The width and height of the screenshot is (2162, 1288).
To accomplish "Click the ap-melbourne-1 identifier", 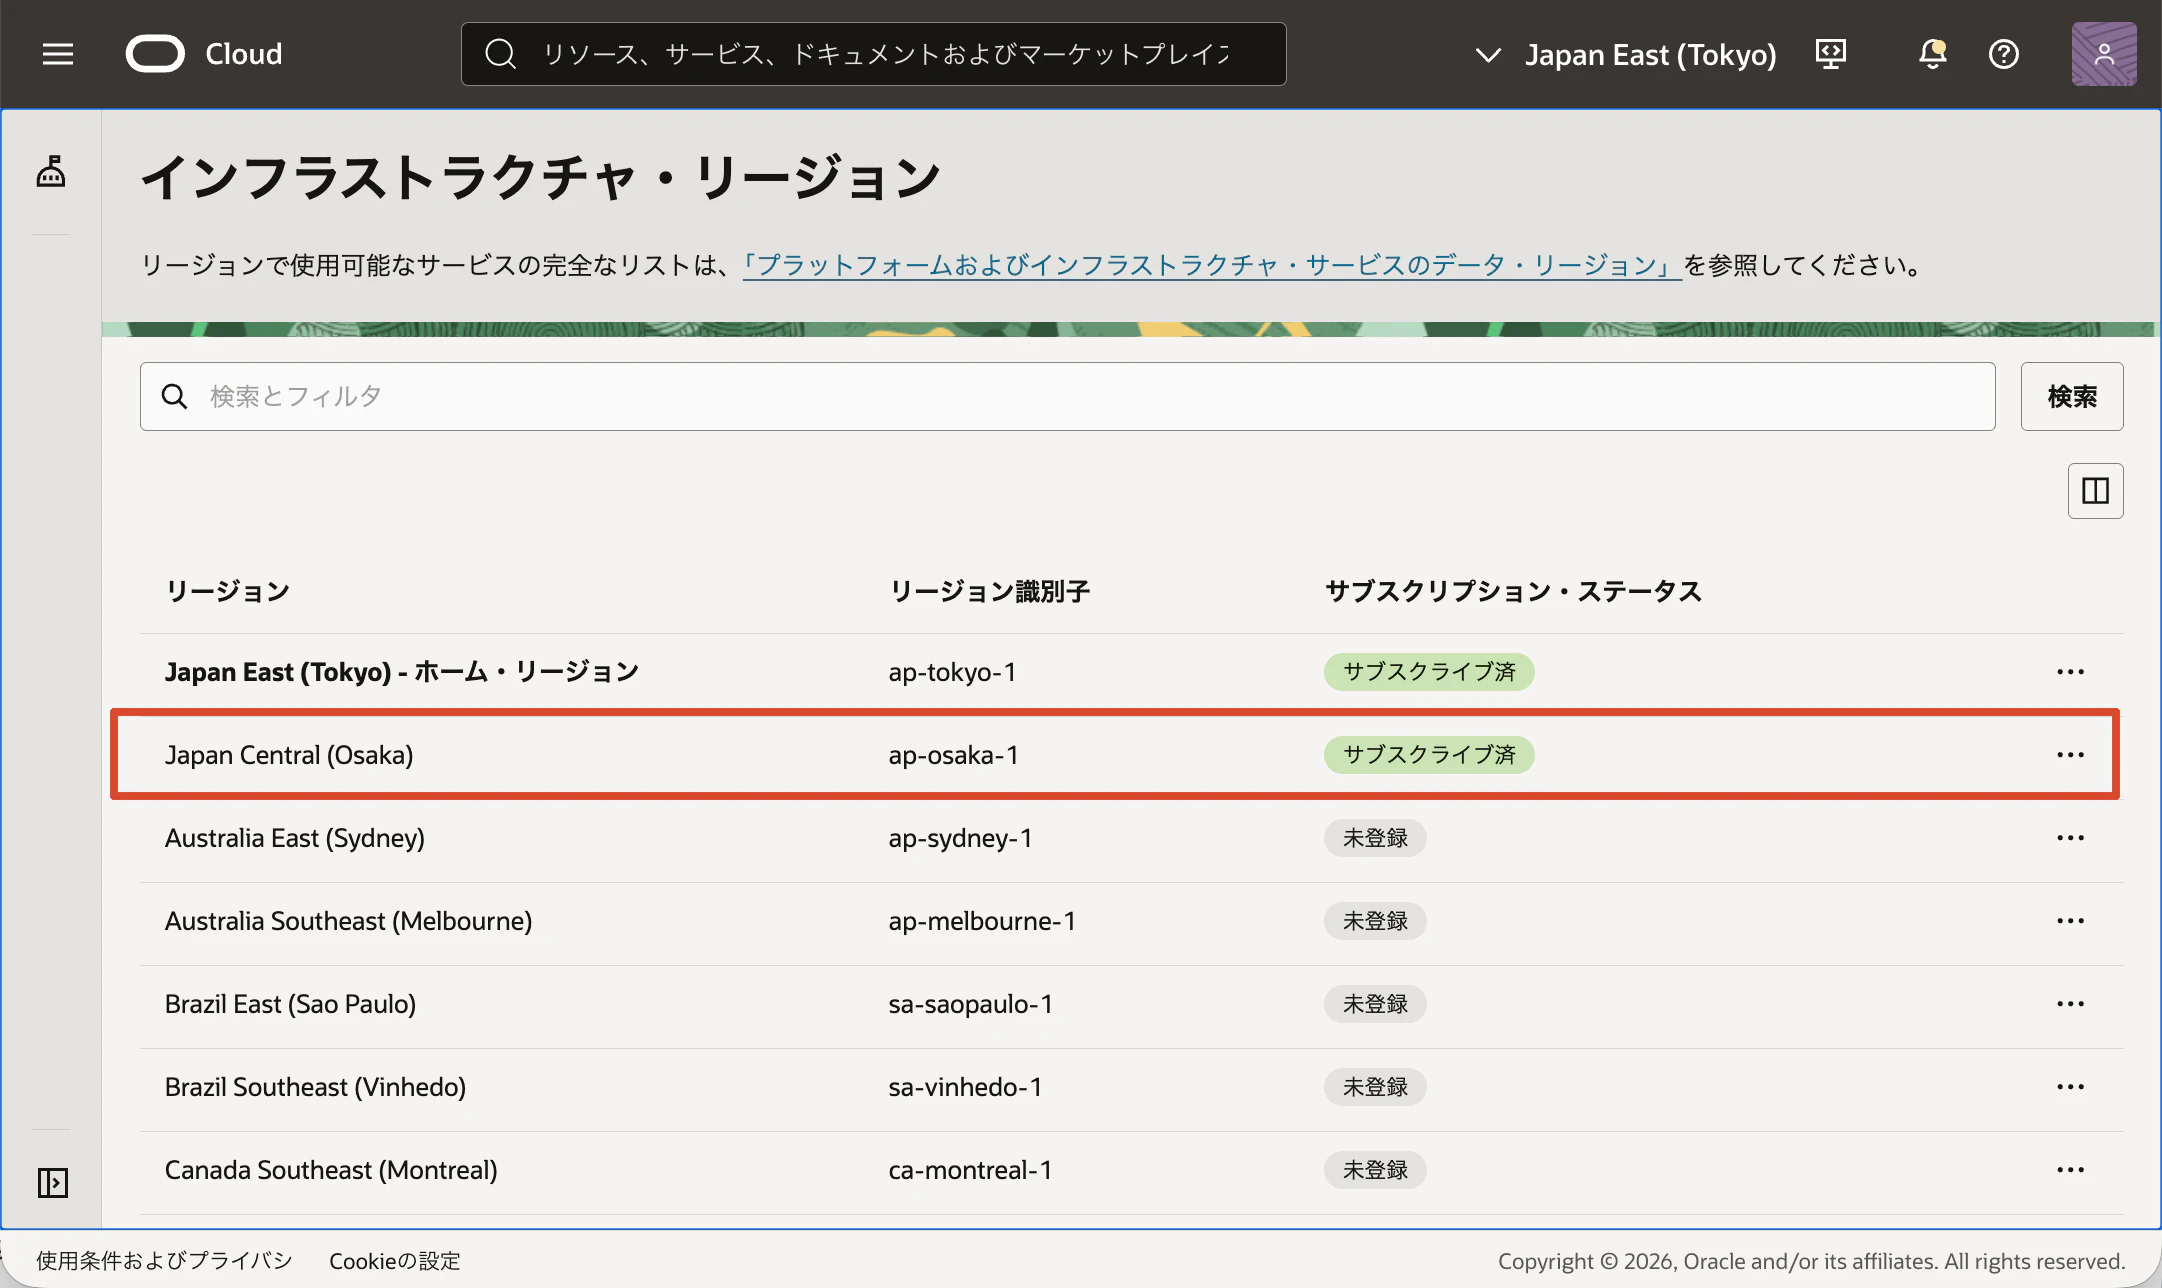I will point(982,921).
